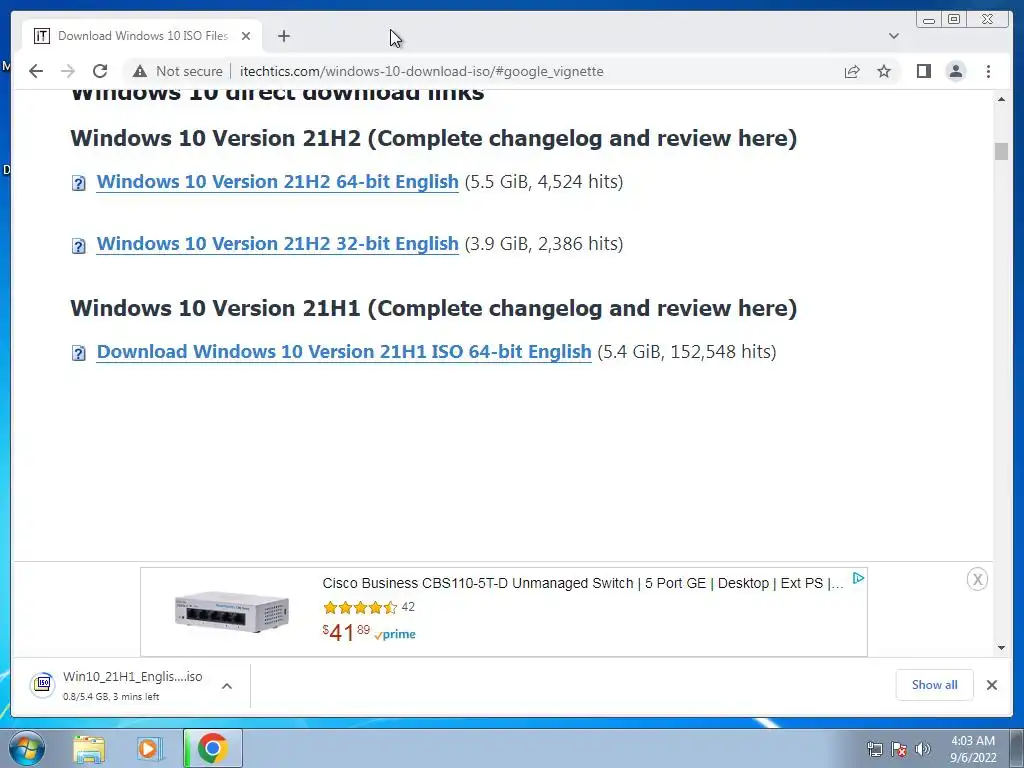
Task: Click file icon beside 21H1 ISO link
Action: coord(78,353)
